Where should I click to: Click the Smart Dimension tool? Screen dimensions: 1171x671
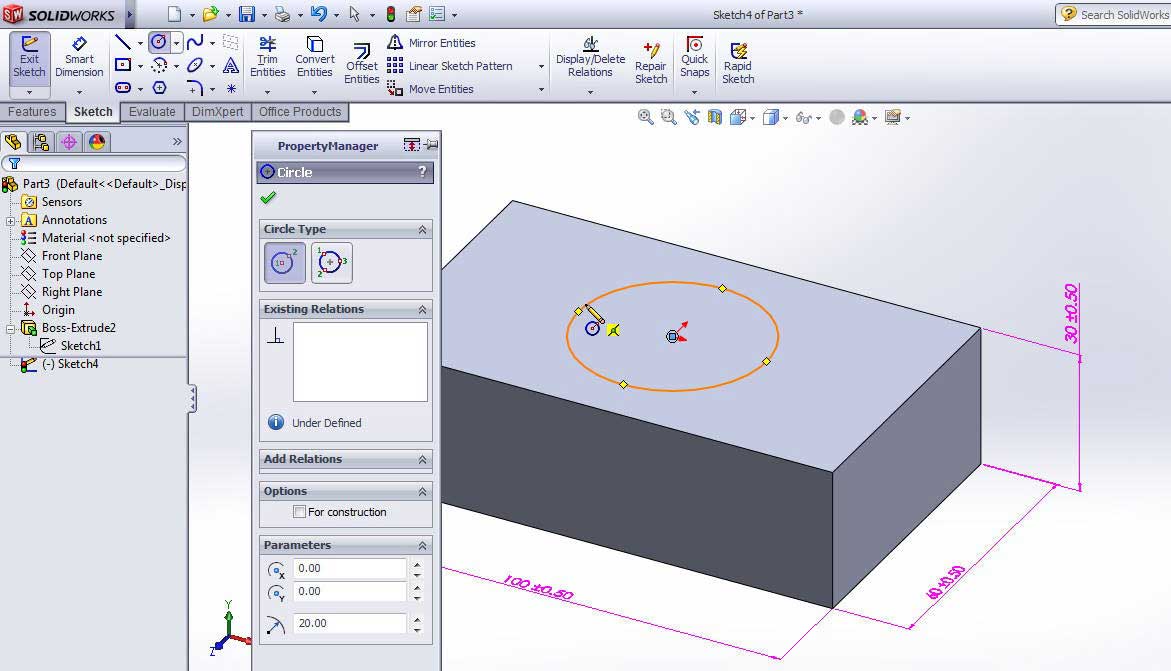pos(79,58)
